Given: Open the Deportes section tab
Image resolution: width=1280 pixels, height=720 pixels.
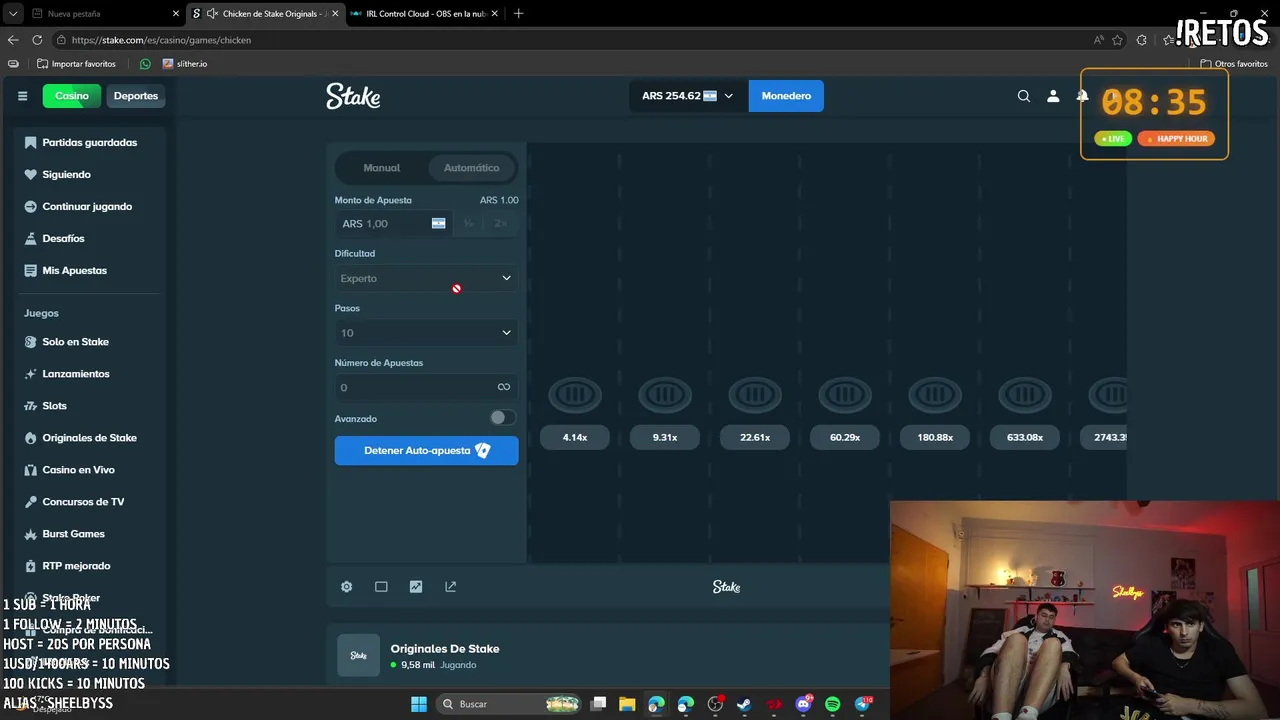Looking at the screenshot, I should pyautogui.click(x=136, y=96).
